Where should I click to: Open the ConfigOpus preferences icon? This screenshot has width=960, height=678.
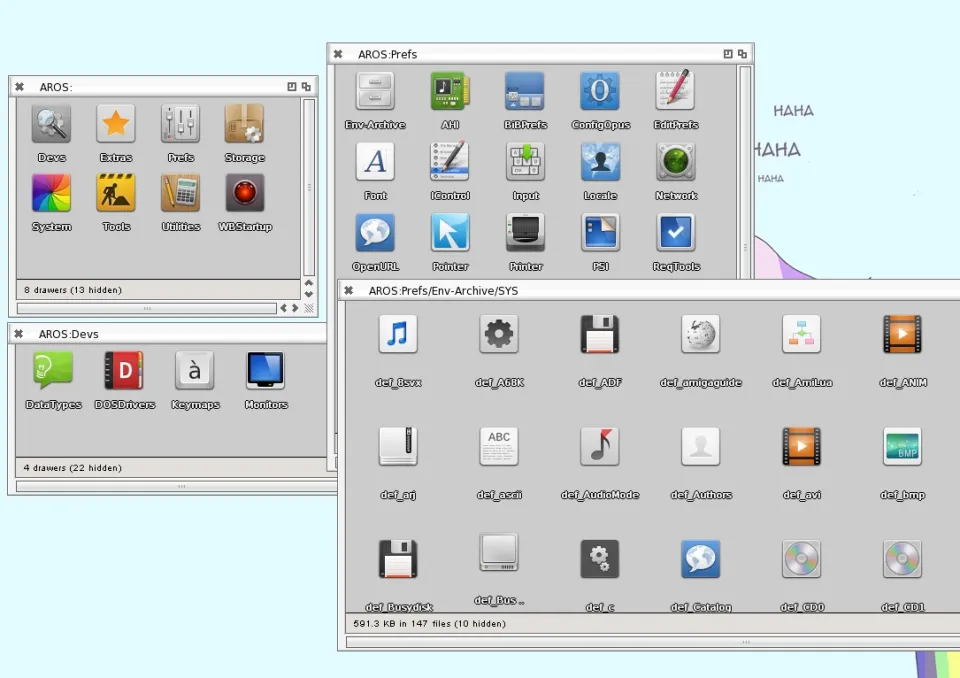[x=600, y=92]
